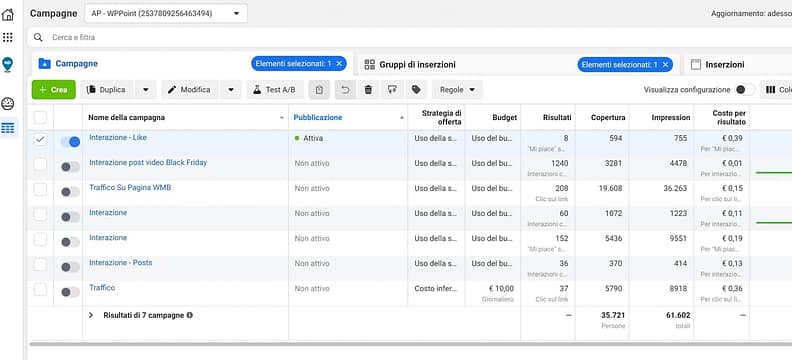Open the AP - WPPoint account dropdown
The width and height of the screenshot is (792, 360).
pyautogui.click(x=166, y=14)
